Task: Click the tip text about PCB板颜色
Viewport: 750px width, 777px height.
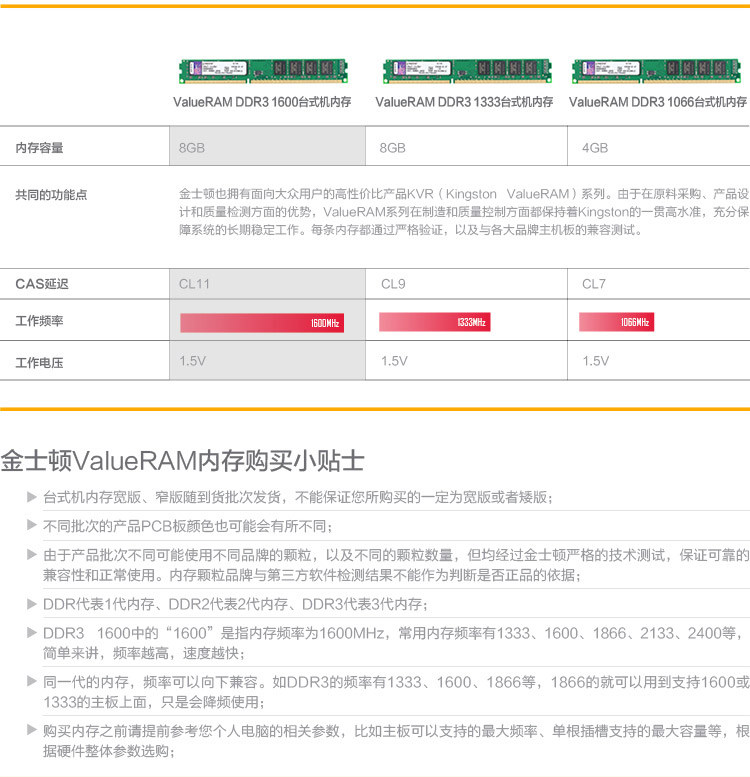Action: click(x=187, y=526)
